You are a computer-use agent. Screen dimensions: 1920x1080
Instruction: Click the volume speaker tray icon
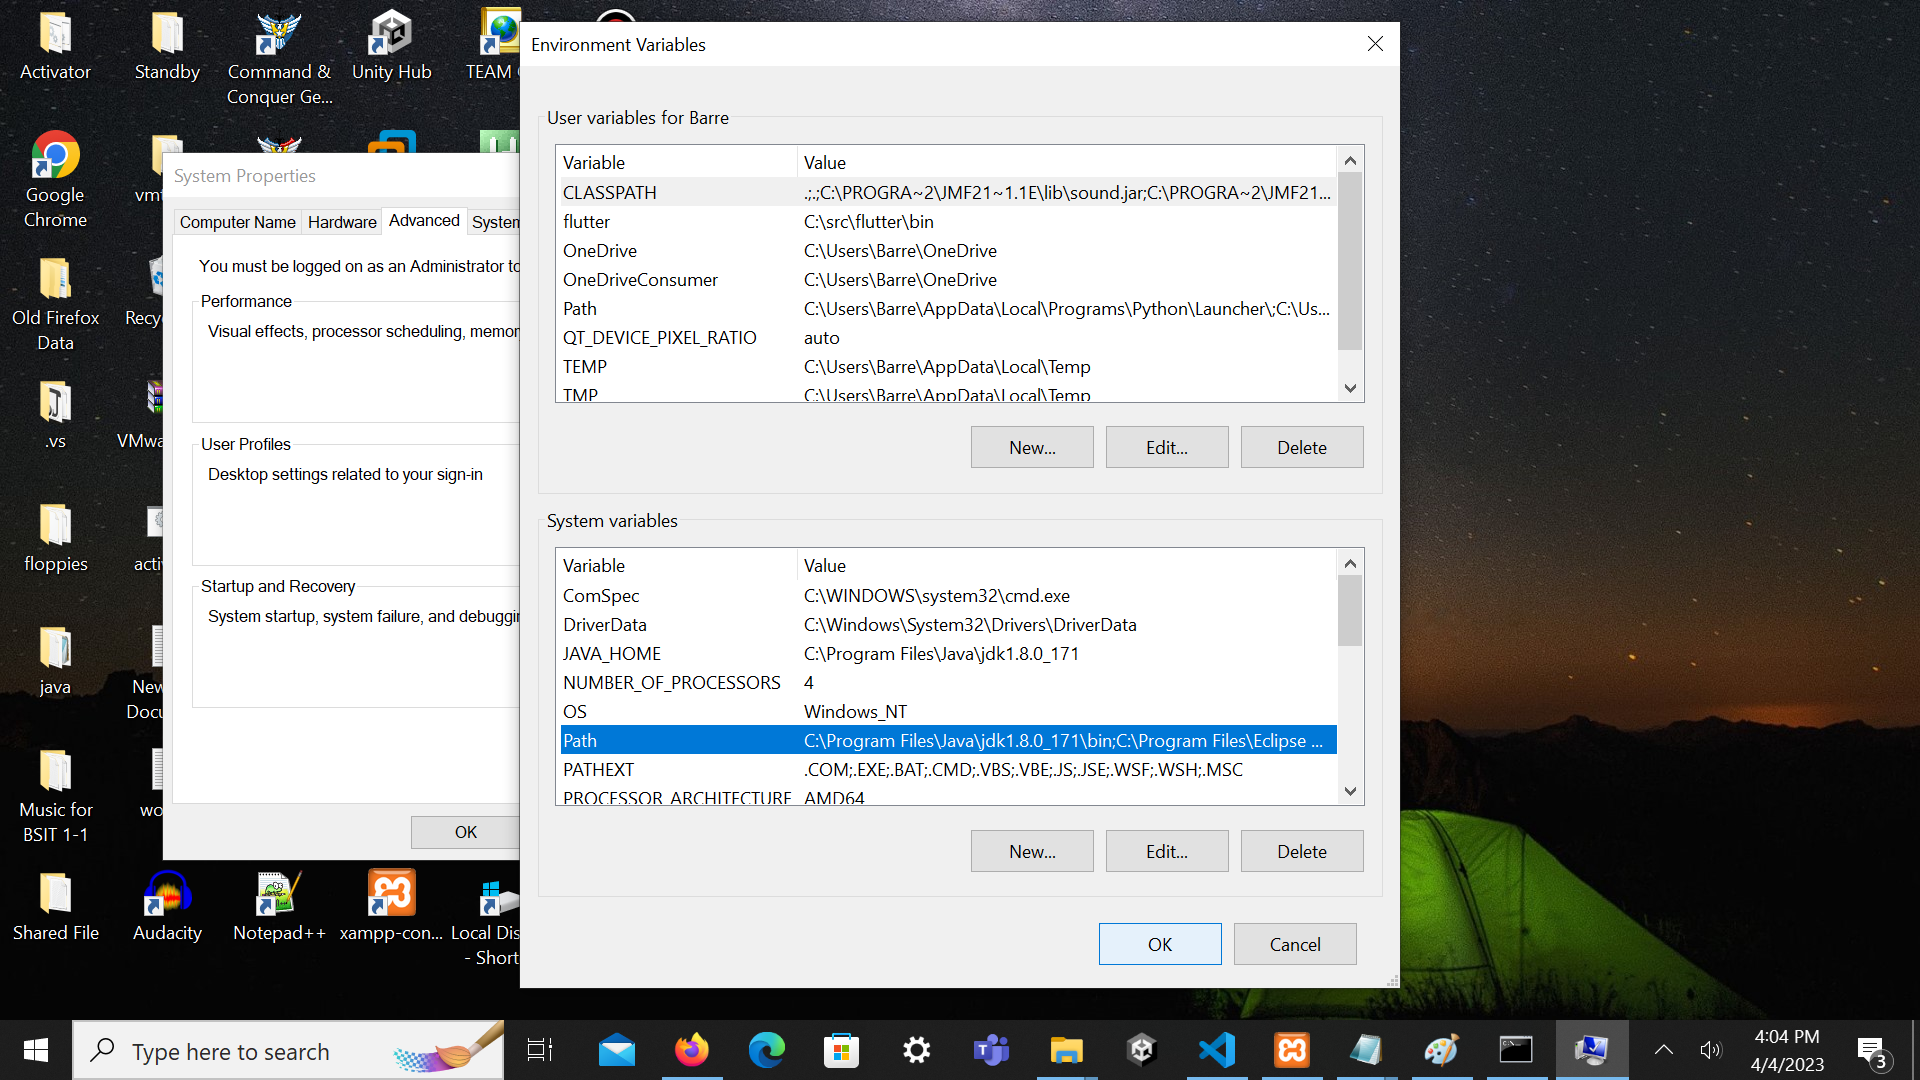click(x=1711, y=1050)
